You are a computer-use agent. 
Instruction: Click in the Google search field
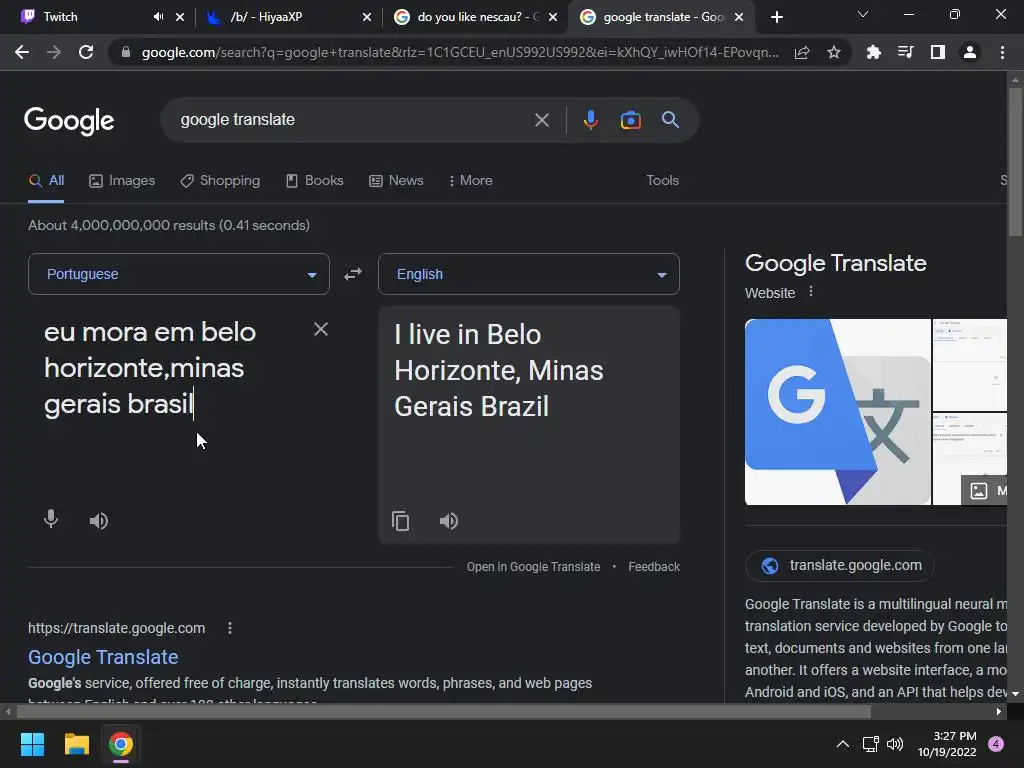tap(353, 120)
